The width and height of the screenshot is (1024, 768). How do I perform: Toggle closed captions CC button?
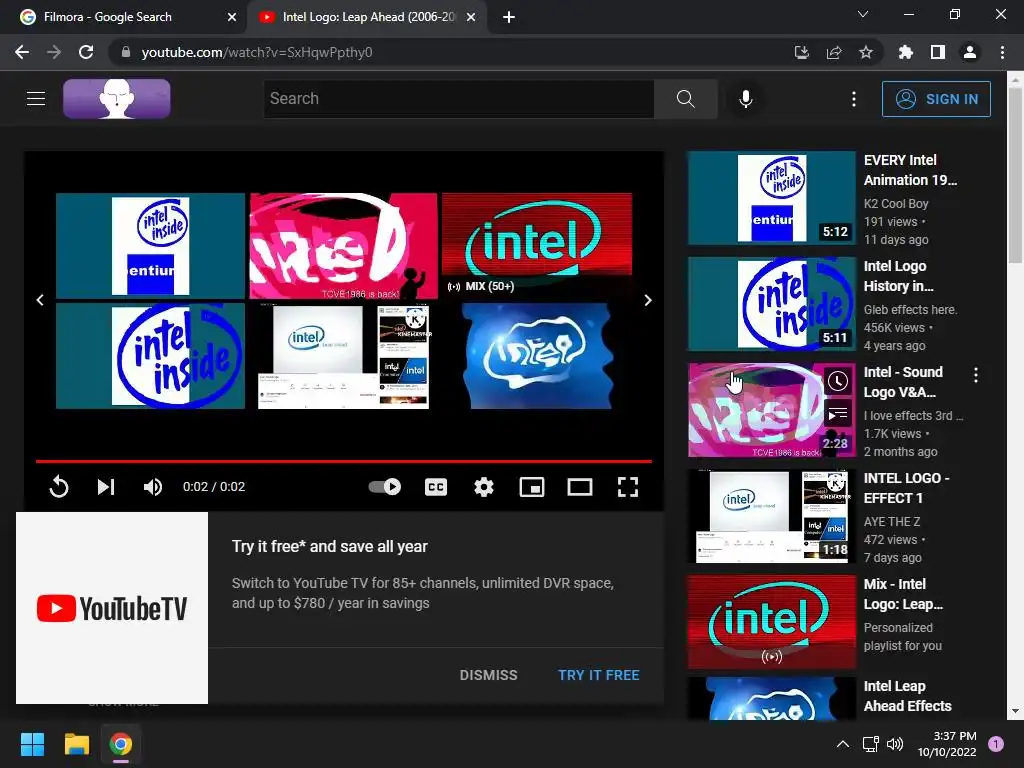pos(436,487)
